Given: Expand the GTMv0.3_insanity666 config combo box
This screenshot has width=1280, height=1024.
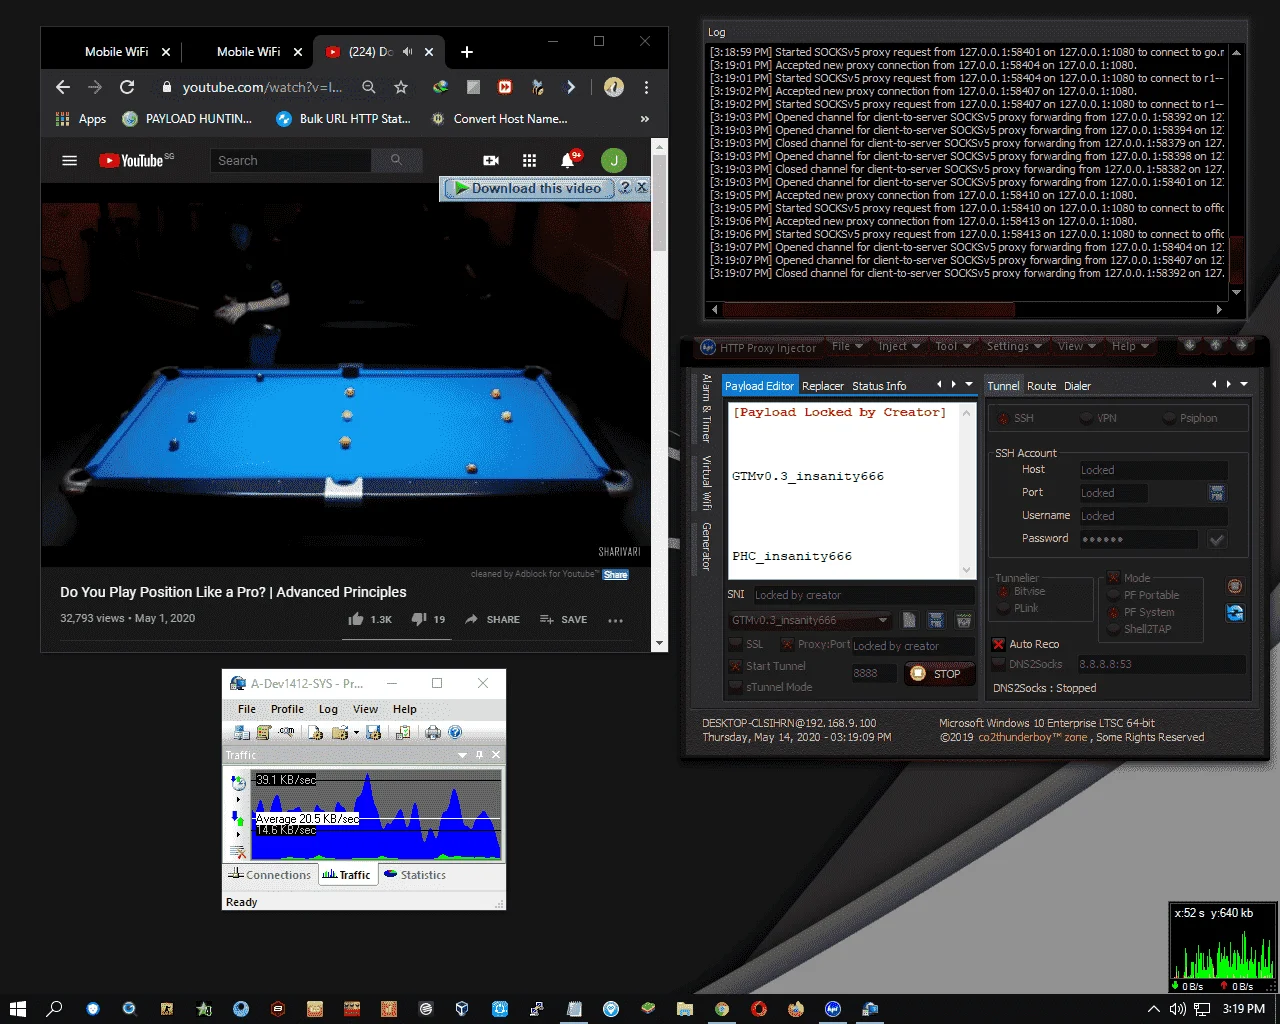Looking at the screenshot, I should pos(810,620).
